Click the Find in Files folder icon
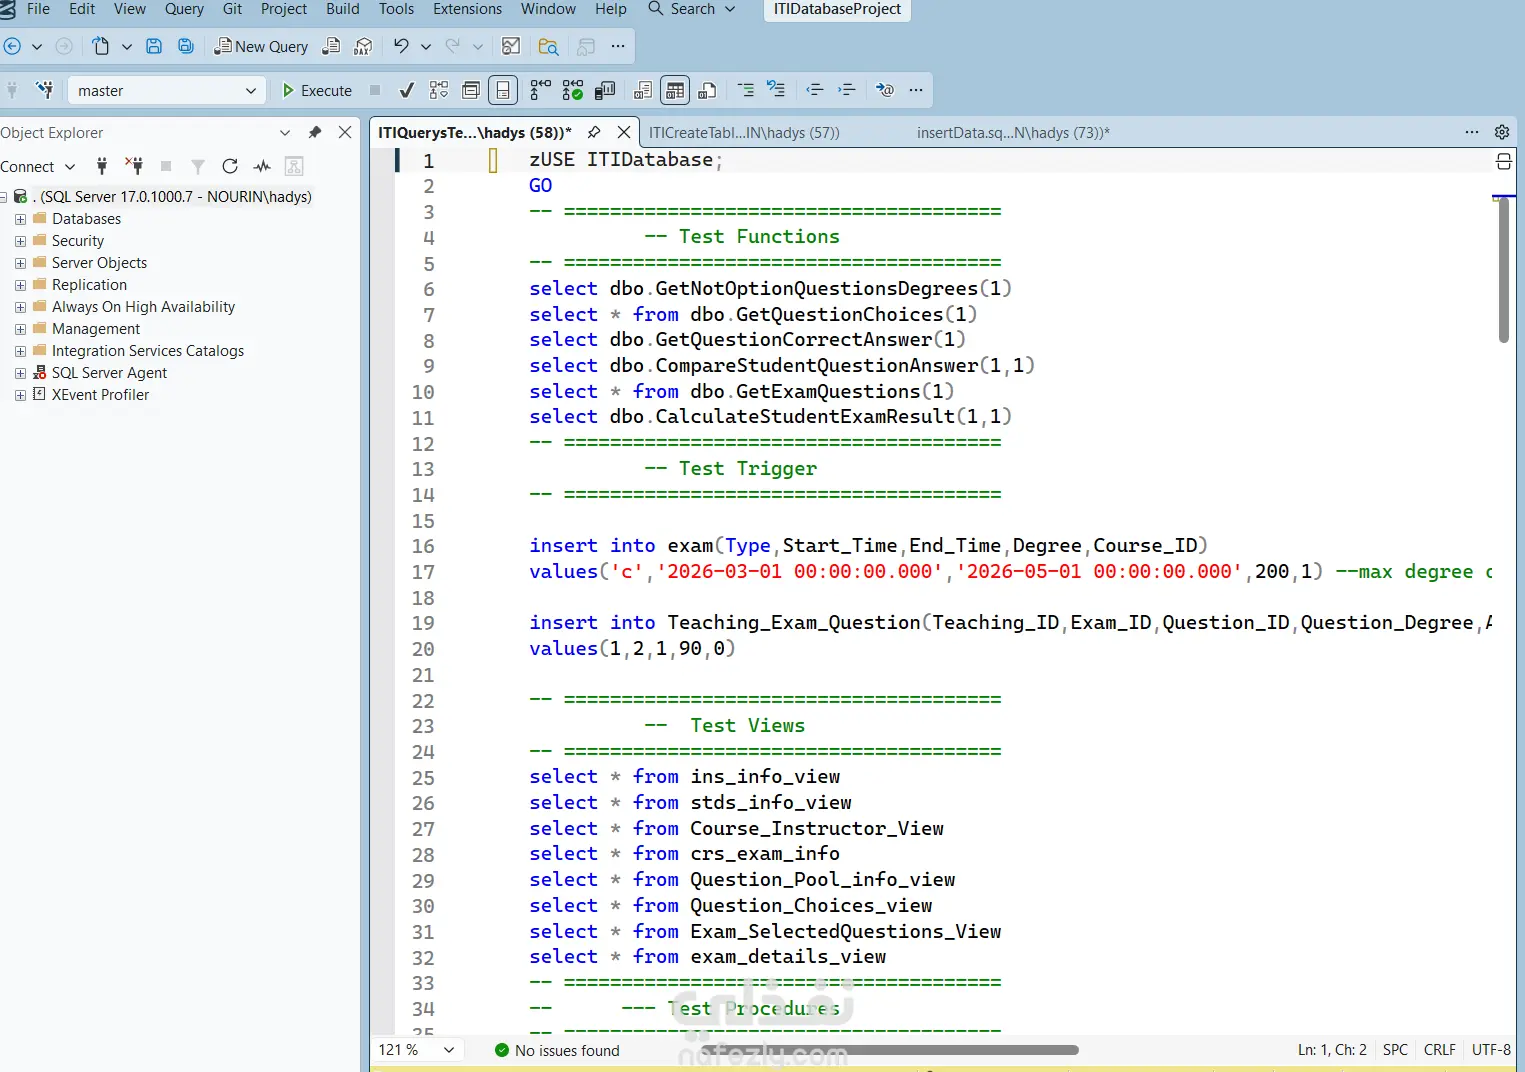 pyautogui.click(x=548, y=46)
